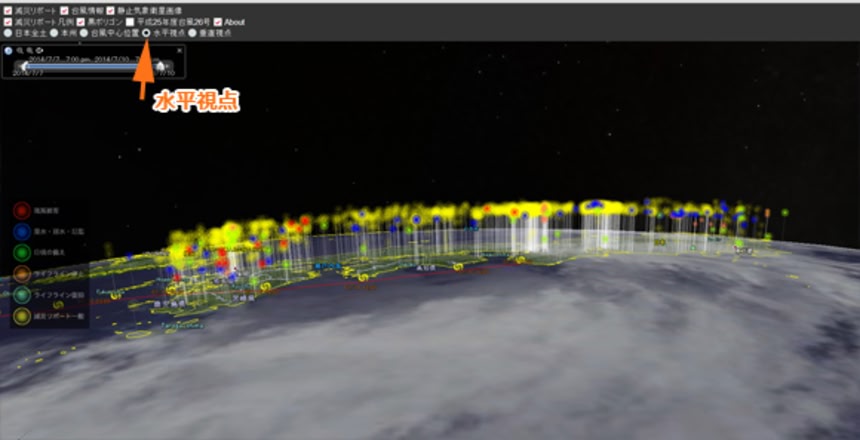
Task: Enable the 平成25年度台風26号 checkbox
Action: click(x=129, y=21)
